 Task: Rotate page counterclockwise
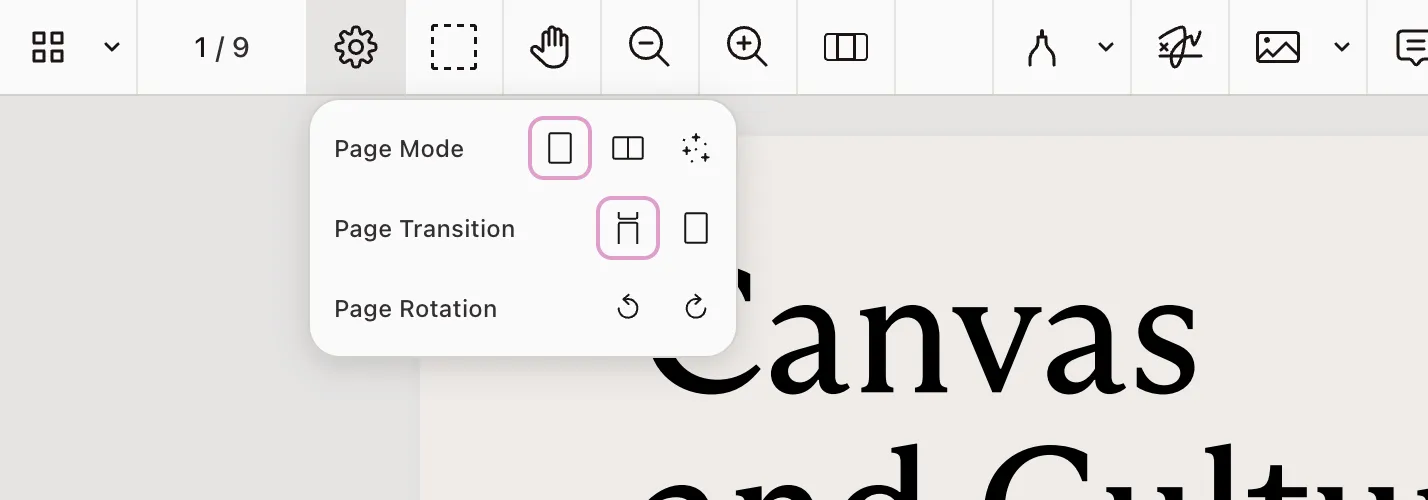(x=628, y=308)
